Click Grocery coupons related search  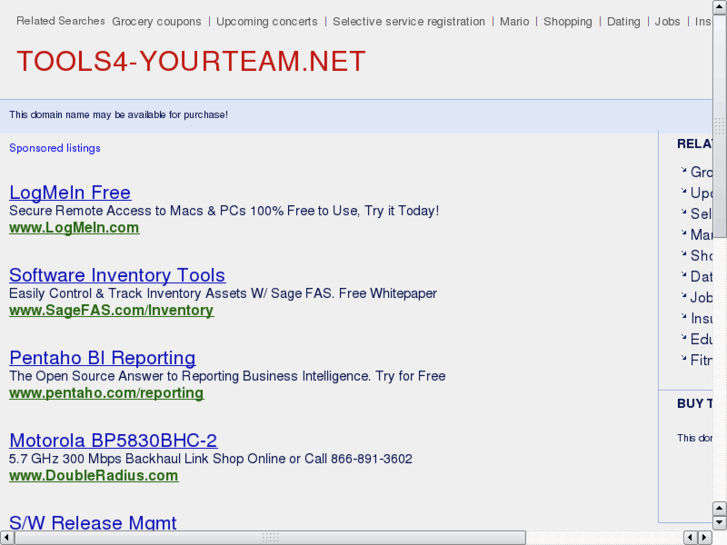click(157, 22)
